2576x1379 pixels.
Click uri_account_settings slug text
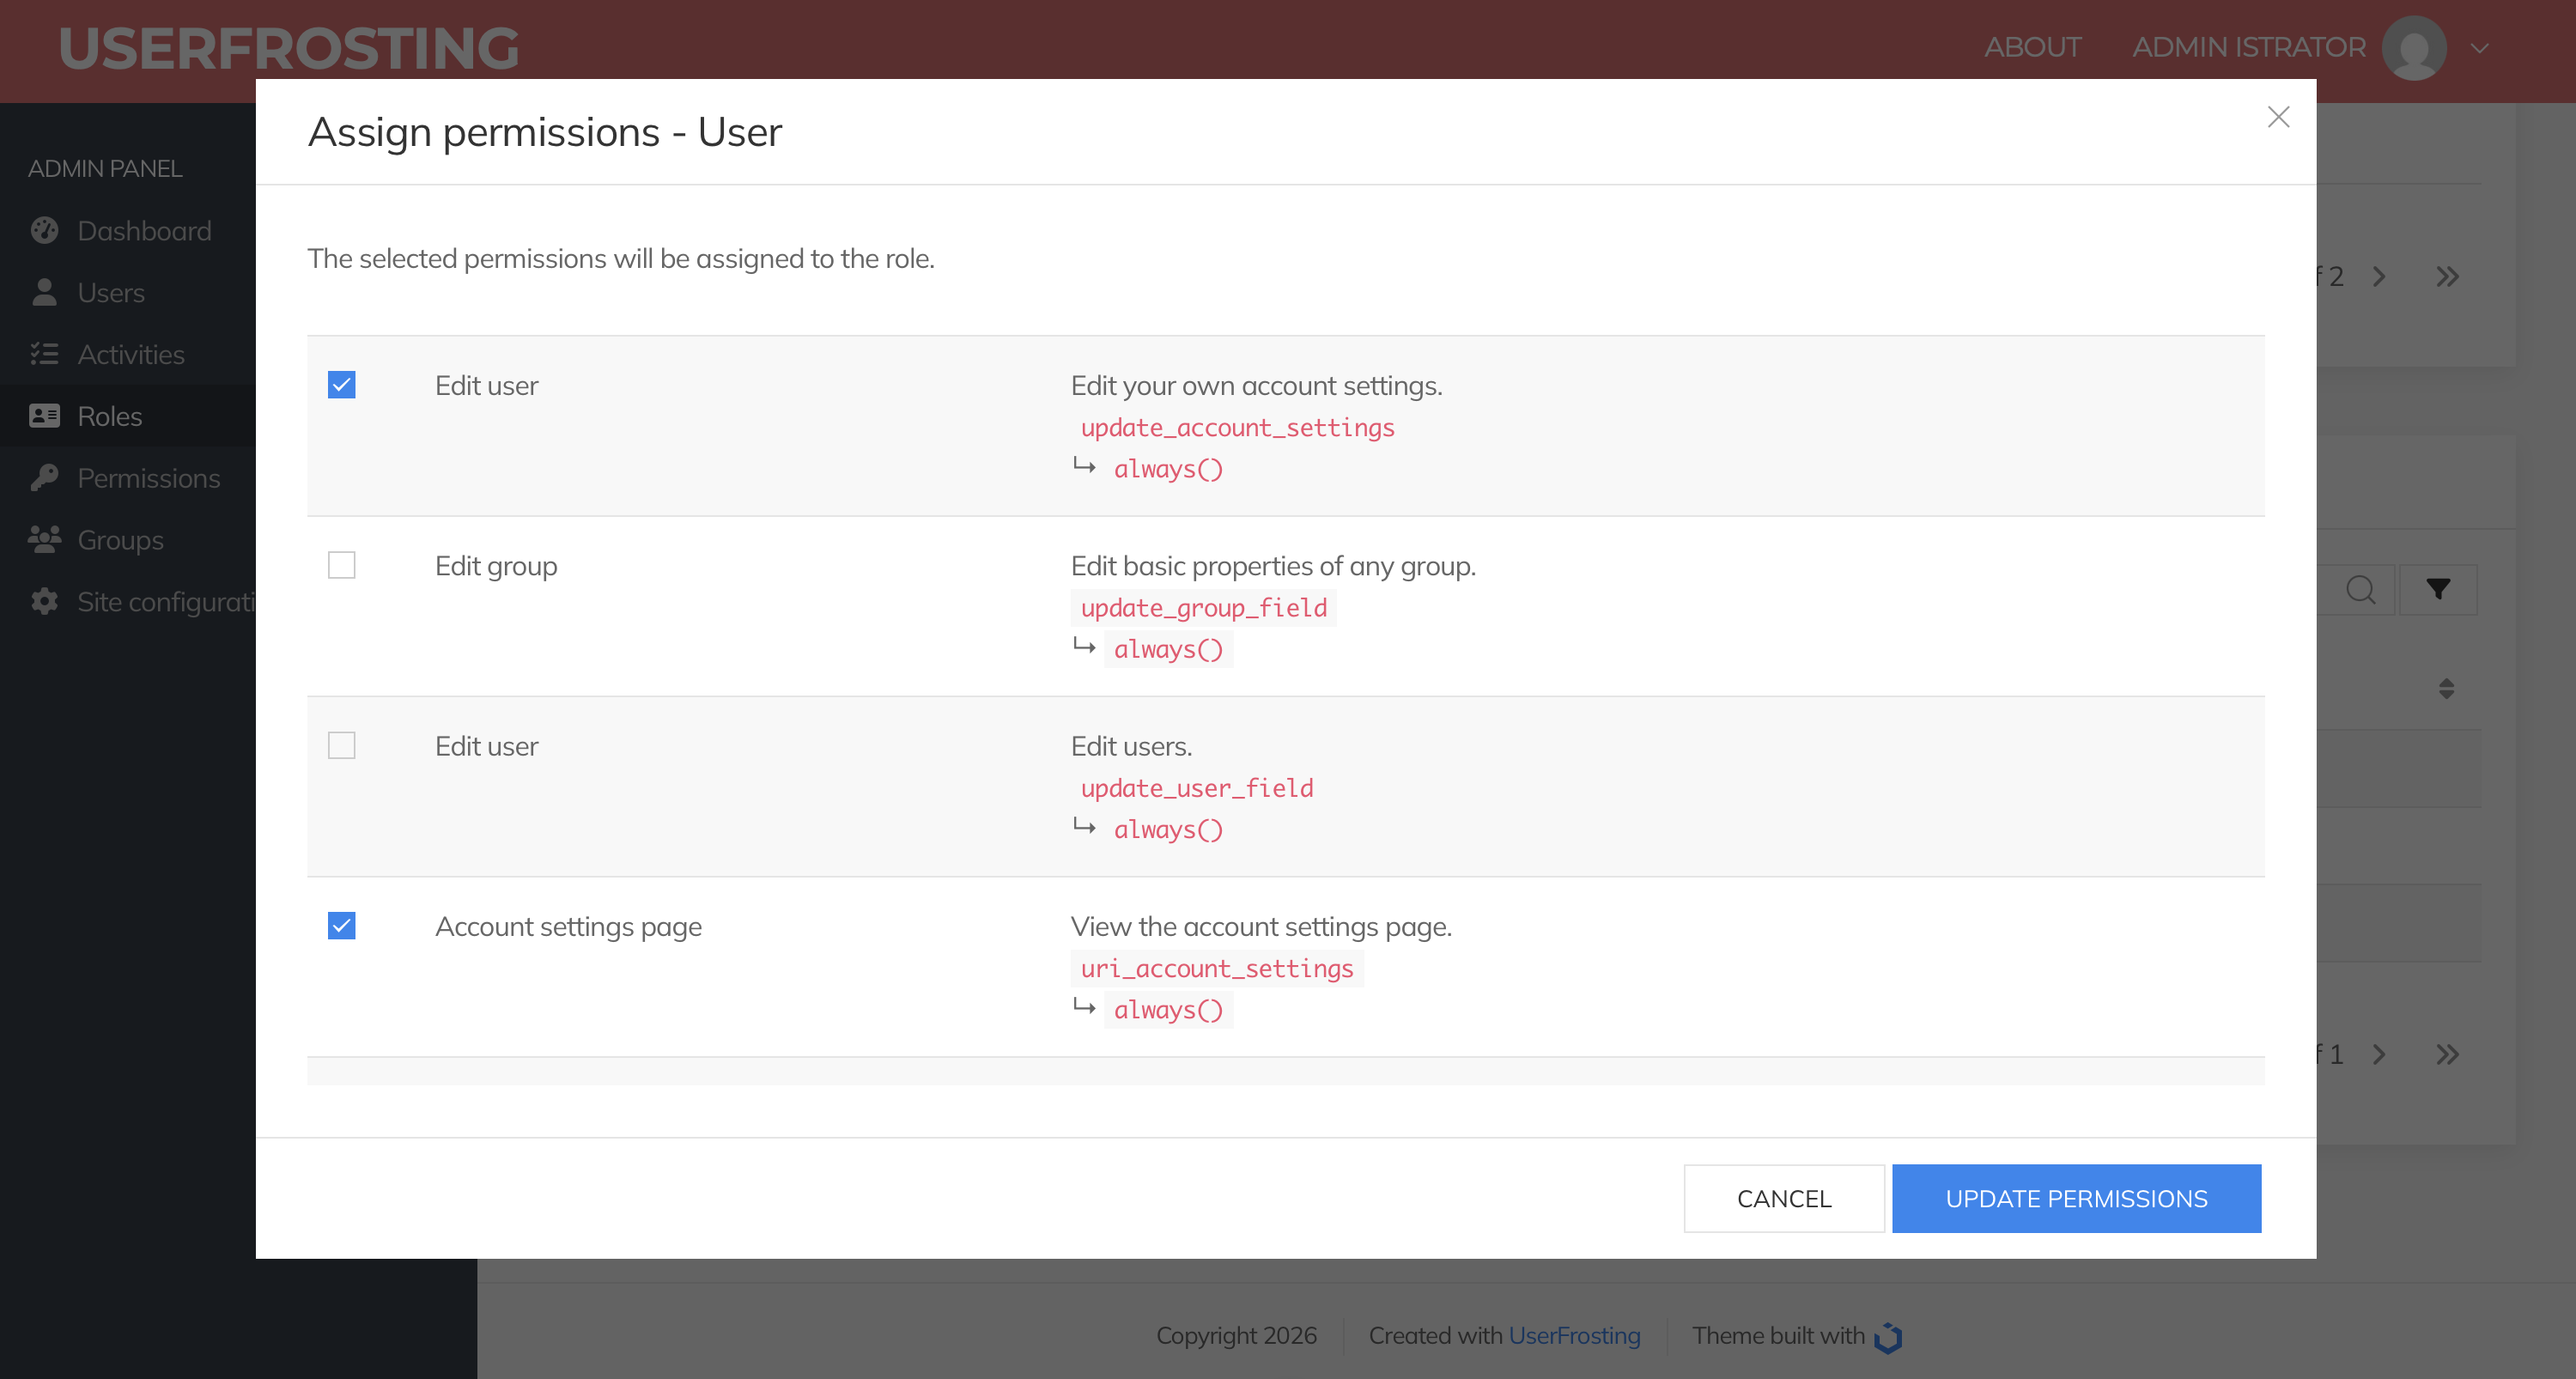pos(1217,969)
